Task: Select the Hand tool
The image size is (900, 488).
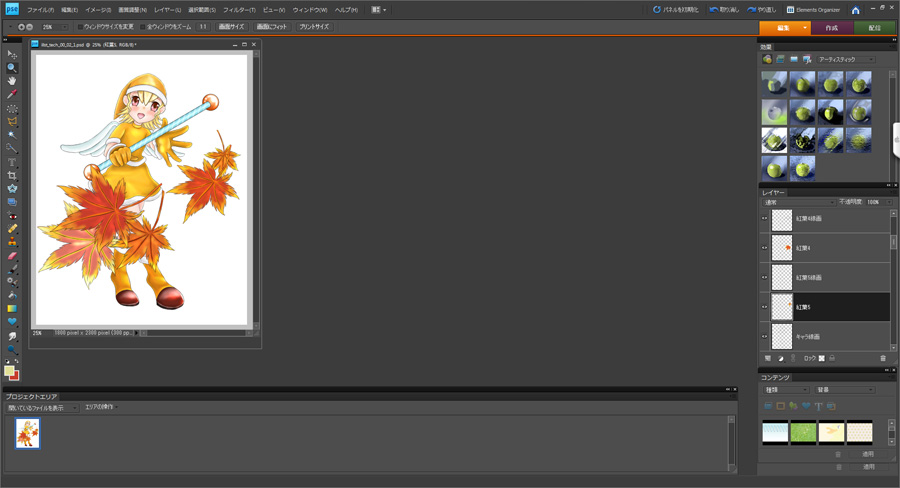Action: (12, 81)
